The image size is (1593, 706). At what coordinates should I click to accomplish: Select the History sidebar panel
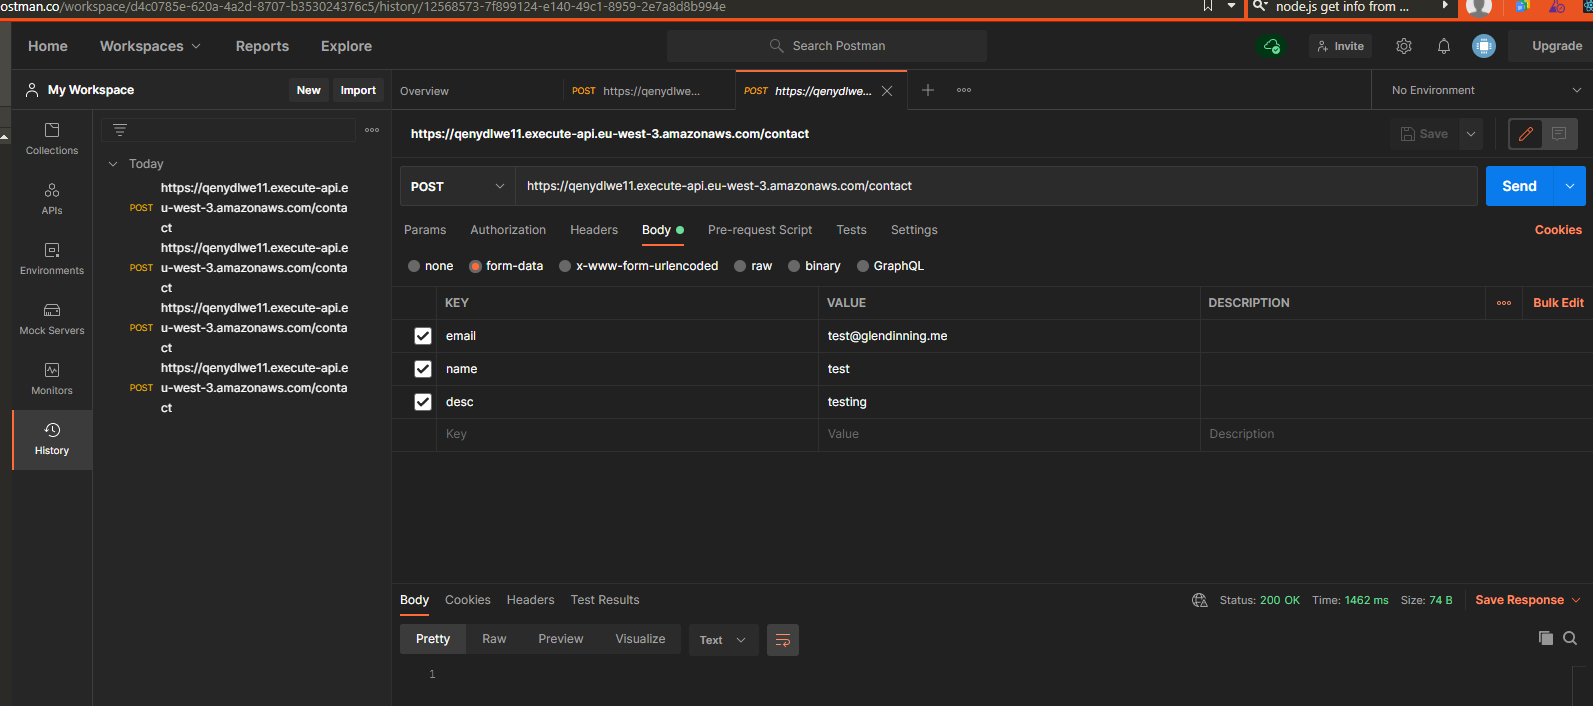(x=52, y=439)
